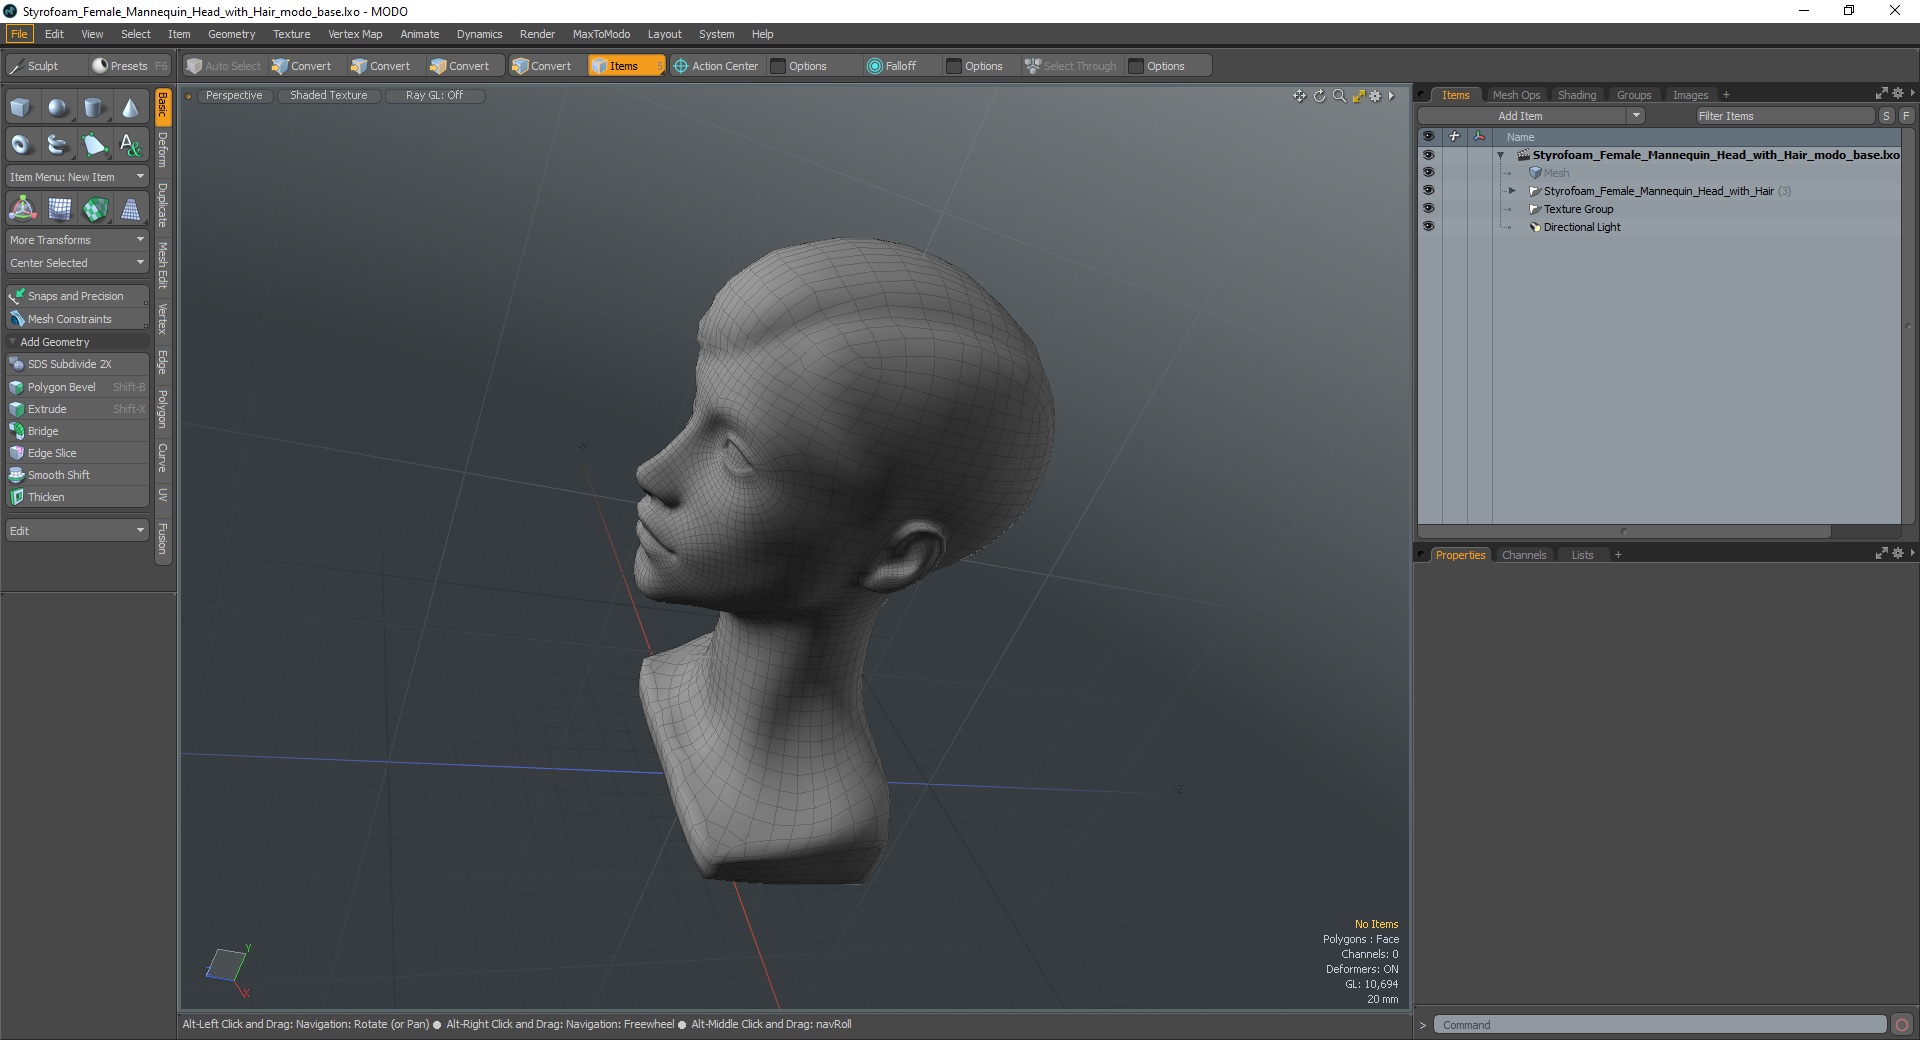1920x1040 pixels.
Task: Activate the taper grid tool
Action: pyautogui.click(x=131, y=209)
